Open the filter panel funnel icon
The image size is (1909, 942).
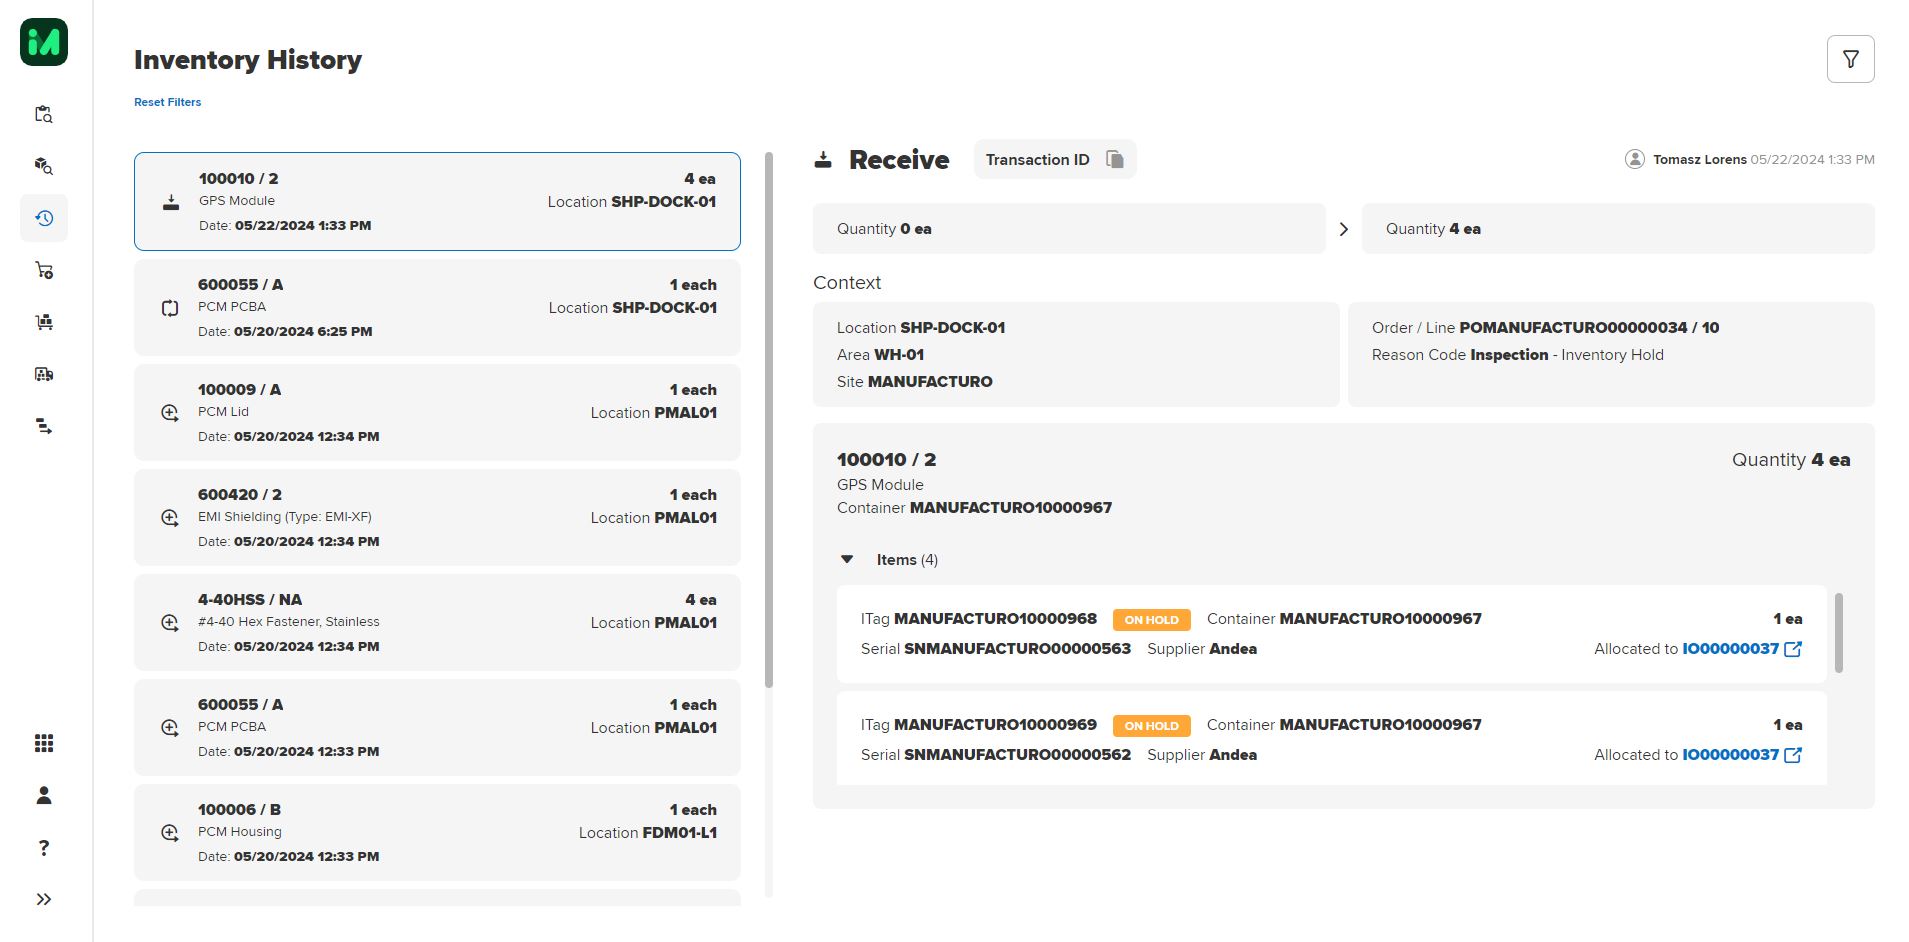pos(1850,60)
